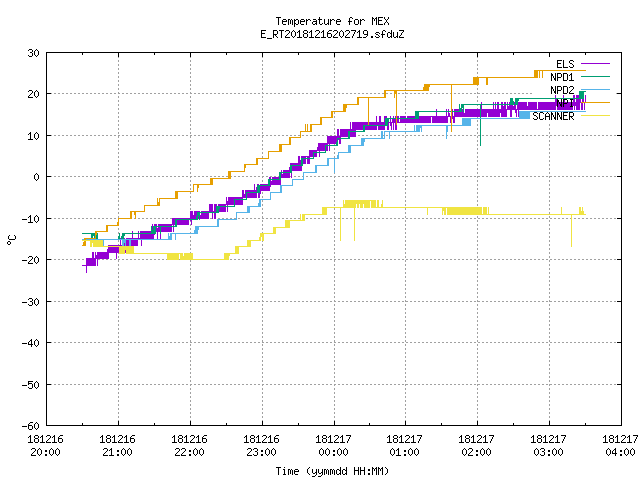The height and width of the screenshot is (480, 640).
Task: Click the y-axis label -40
Action: pyautogui.click(x=31, y=343)
